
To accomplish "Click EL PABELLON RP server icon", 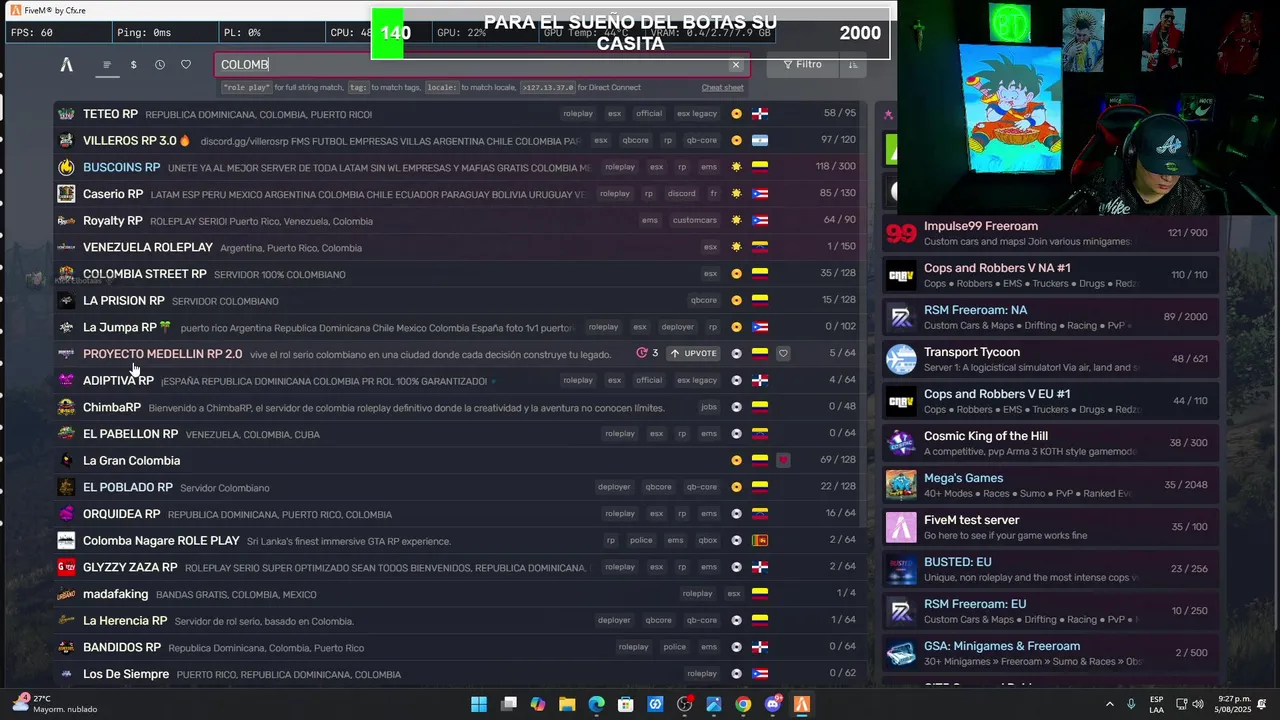I will tap(66, 434).
